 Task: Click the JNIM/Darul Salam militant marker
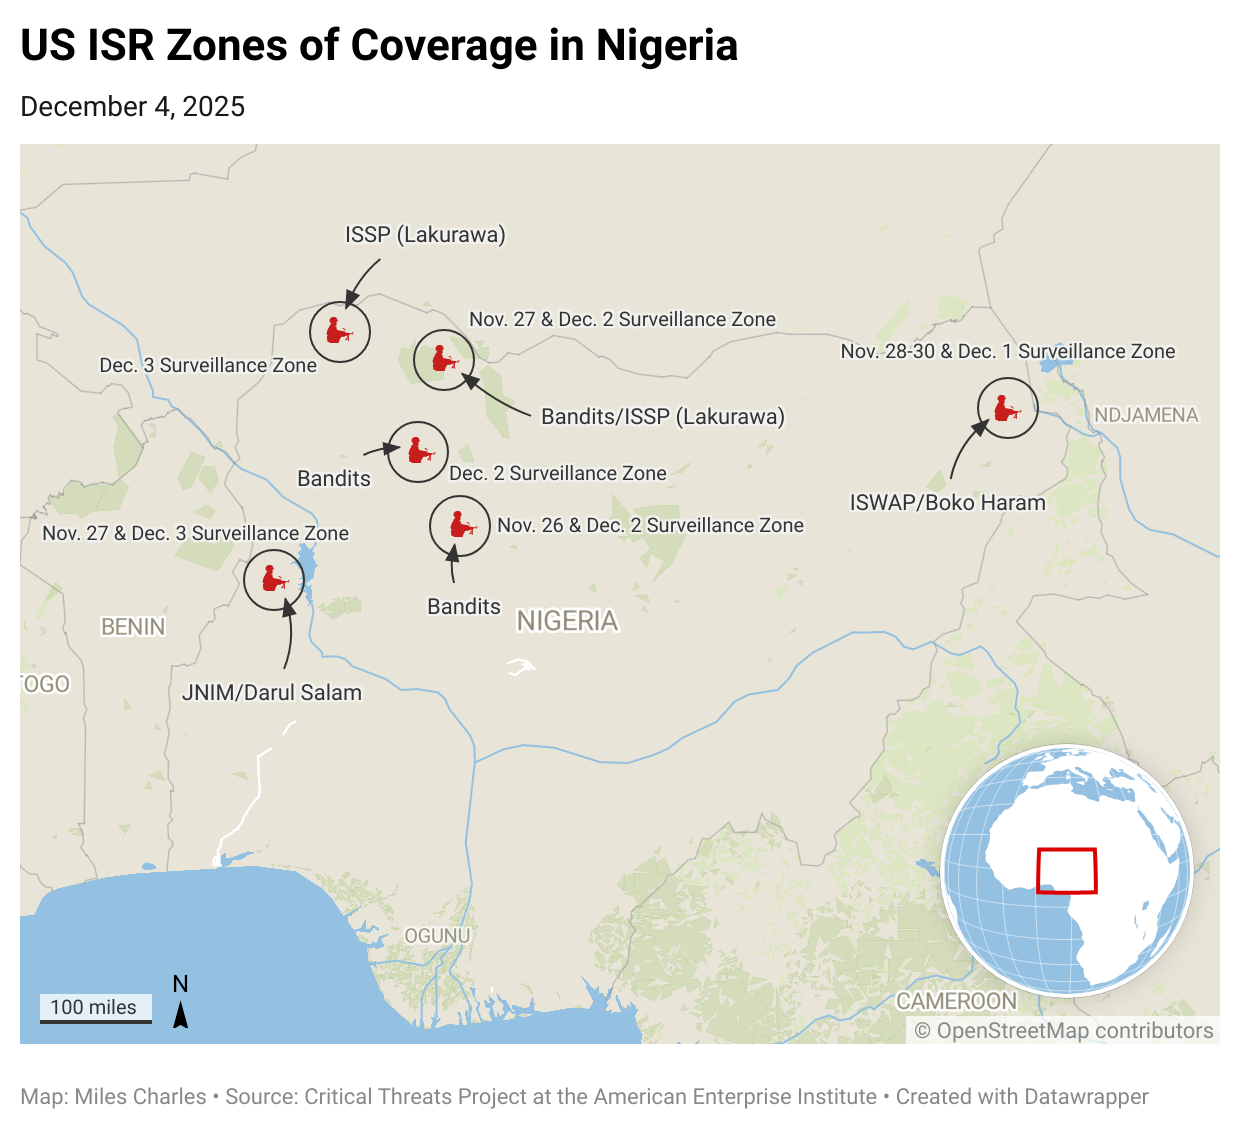point(274,579)
